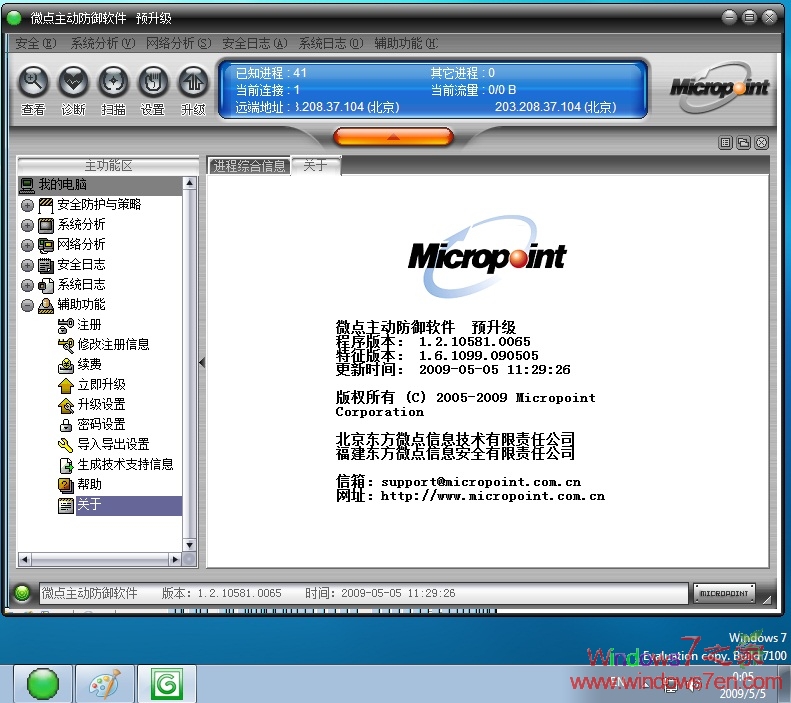Viewport: 791px width, 703px height.
Task: Click the 升级 upgrade arrow icon
Action: [x=193, y=83]
